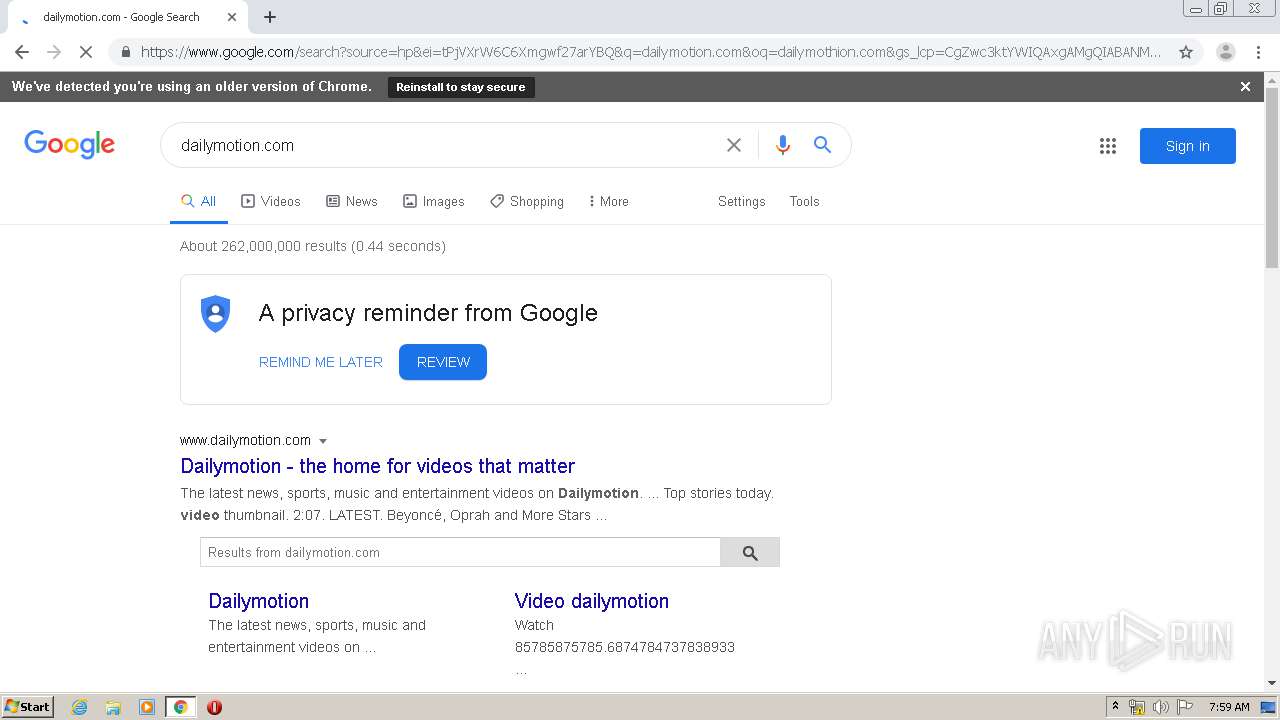The width and height of the screenshot is (1280, 720).
Task: Open Dailymotion - the home for videos result
Action: tap(377, 466)
